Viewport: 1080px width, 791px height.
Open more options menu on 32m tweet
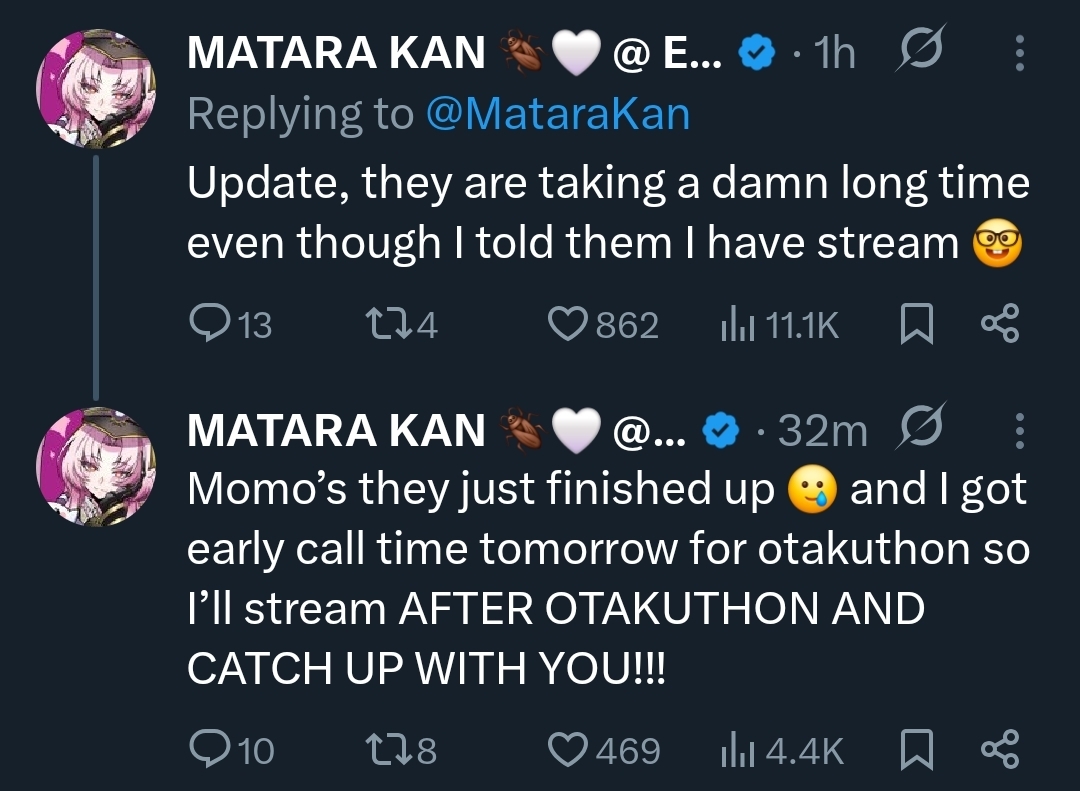1019,431
